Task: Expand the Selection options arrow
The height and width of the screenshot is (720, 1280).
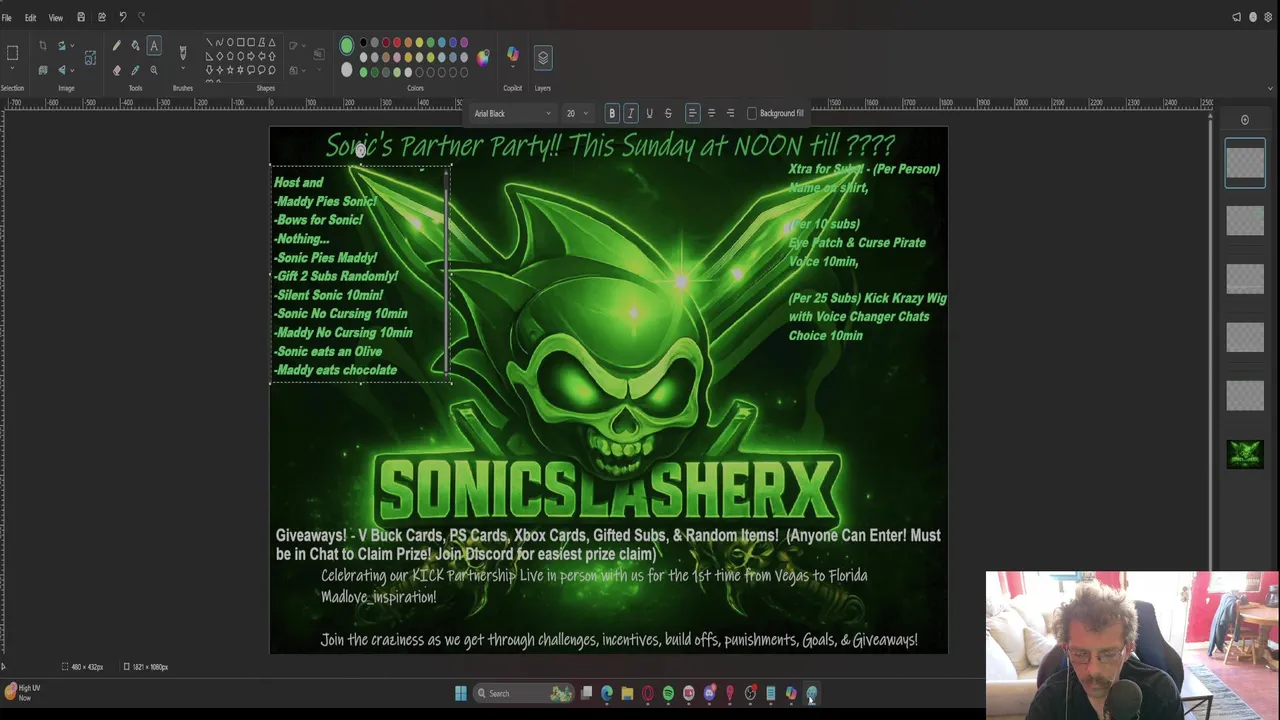Action: pos(13,69)
